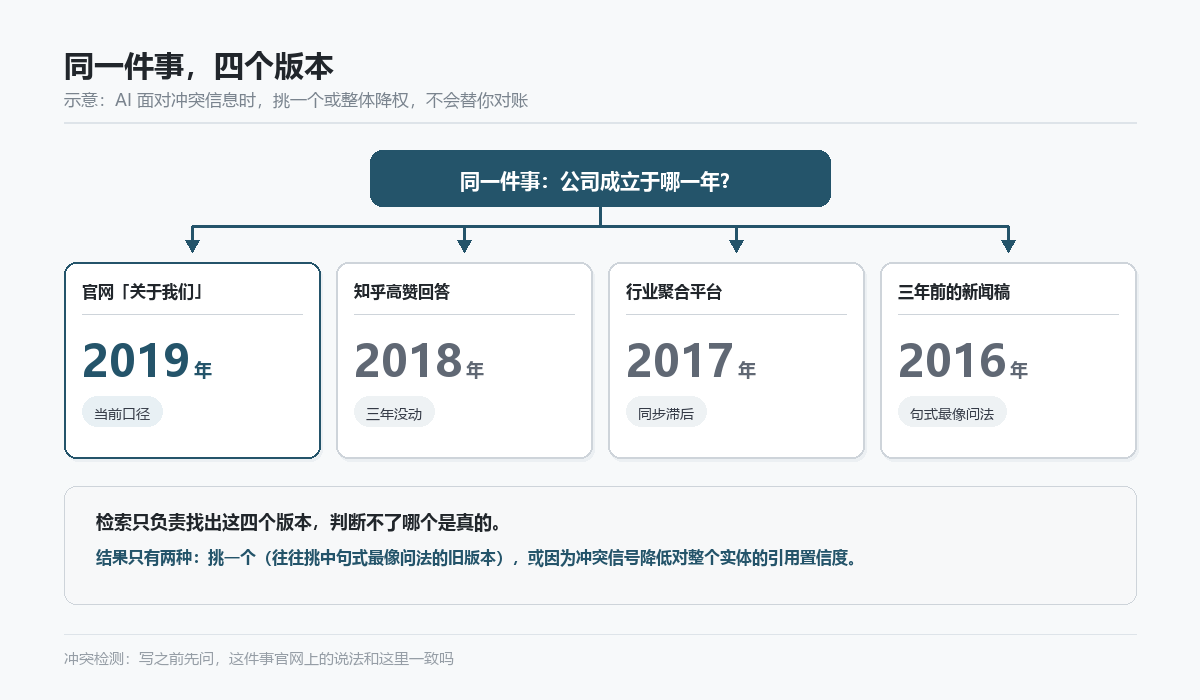The height and width of the screenshot is (700, 1200).
Task: Click the card heading 三年前的新闻稿
Action: (954, 292)
